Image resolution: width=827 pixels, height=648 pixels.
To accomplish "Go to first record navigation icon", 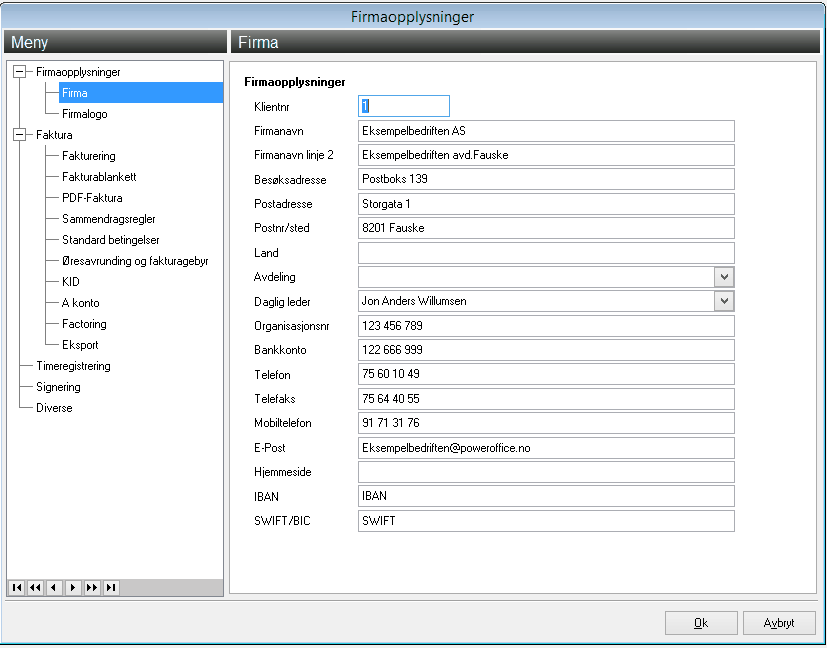I will (17, 587).
